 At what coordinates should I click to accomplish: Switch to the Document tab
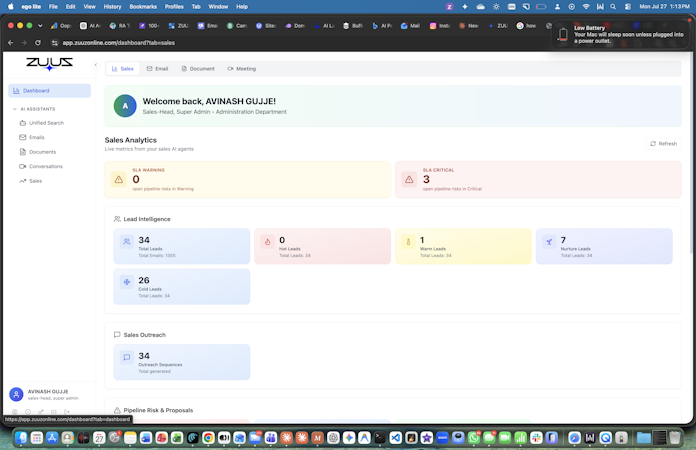(198, 69)
